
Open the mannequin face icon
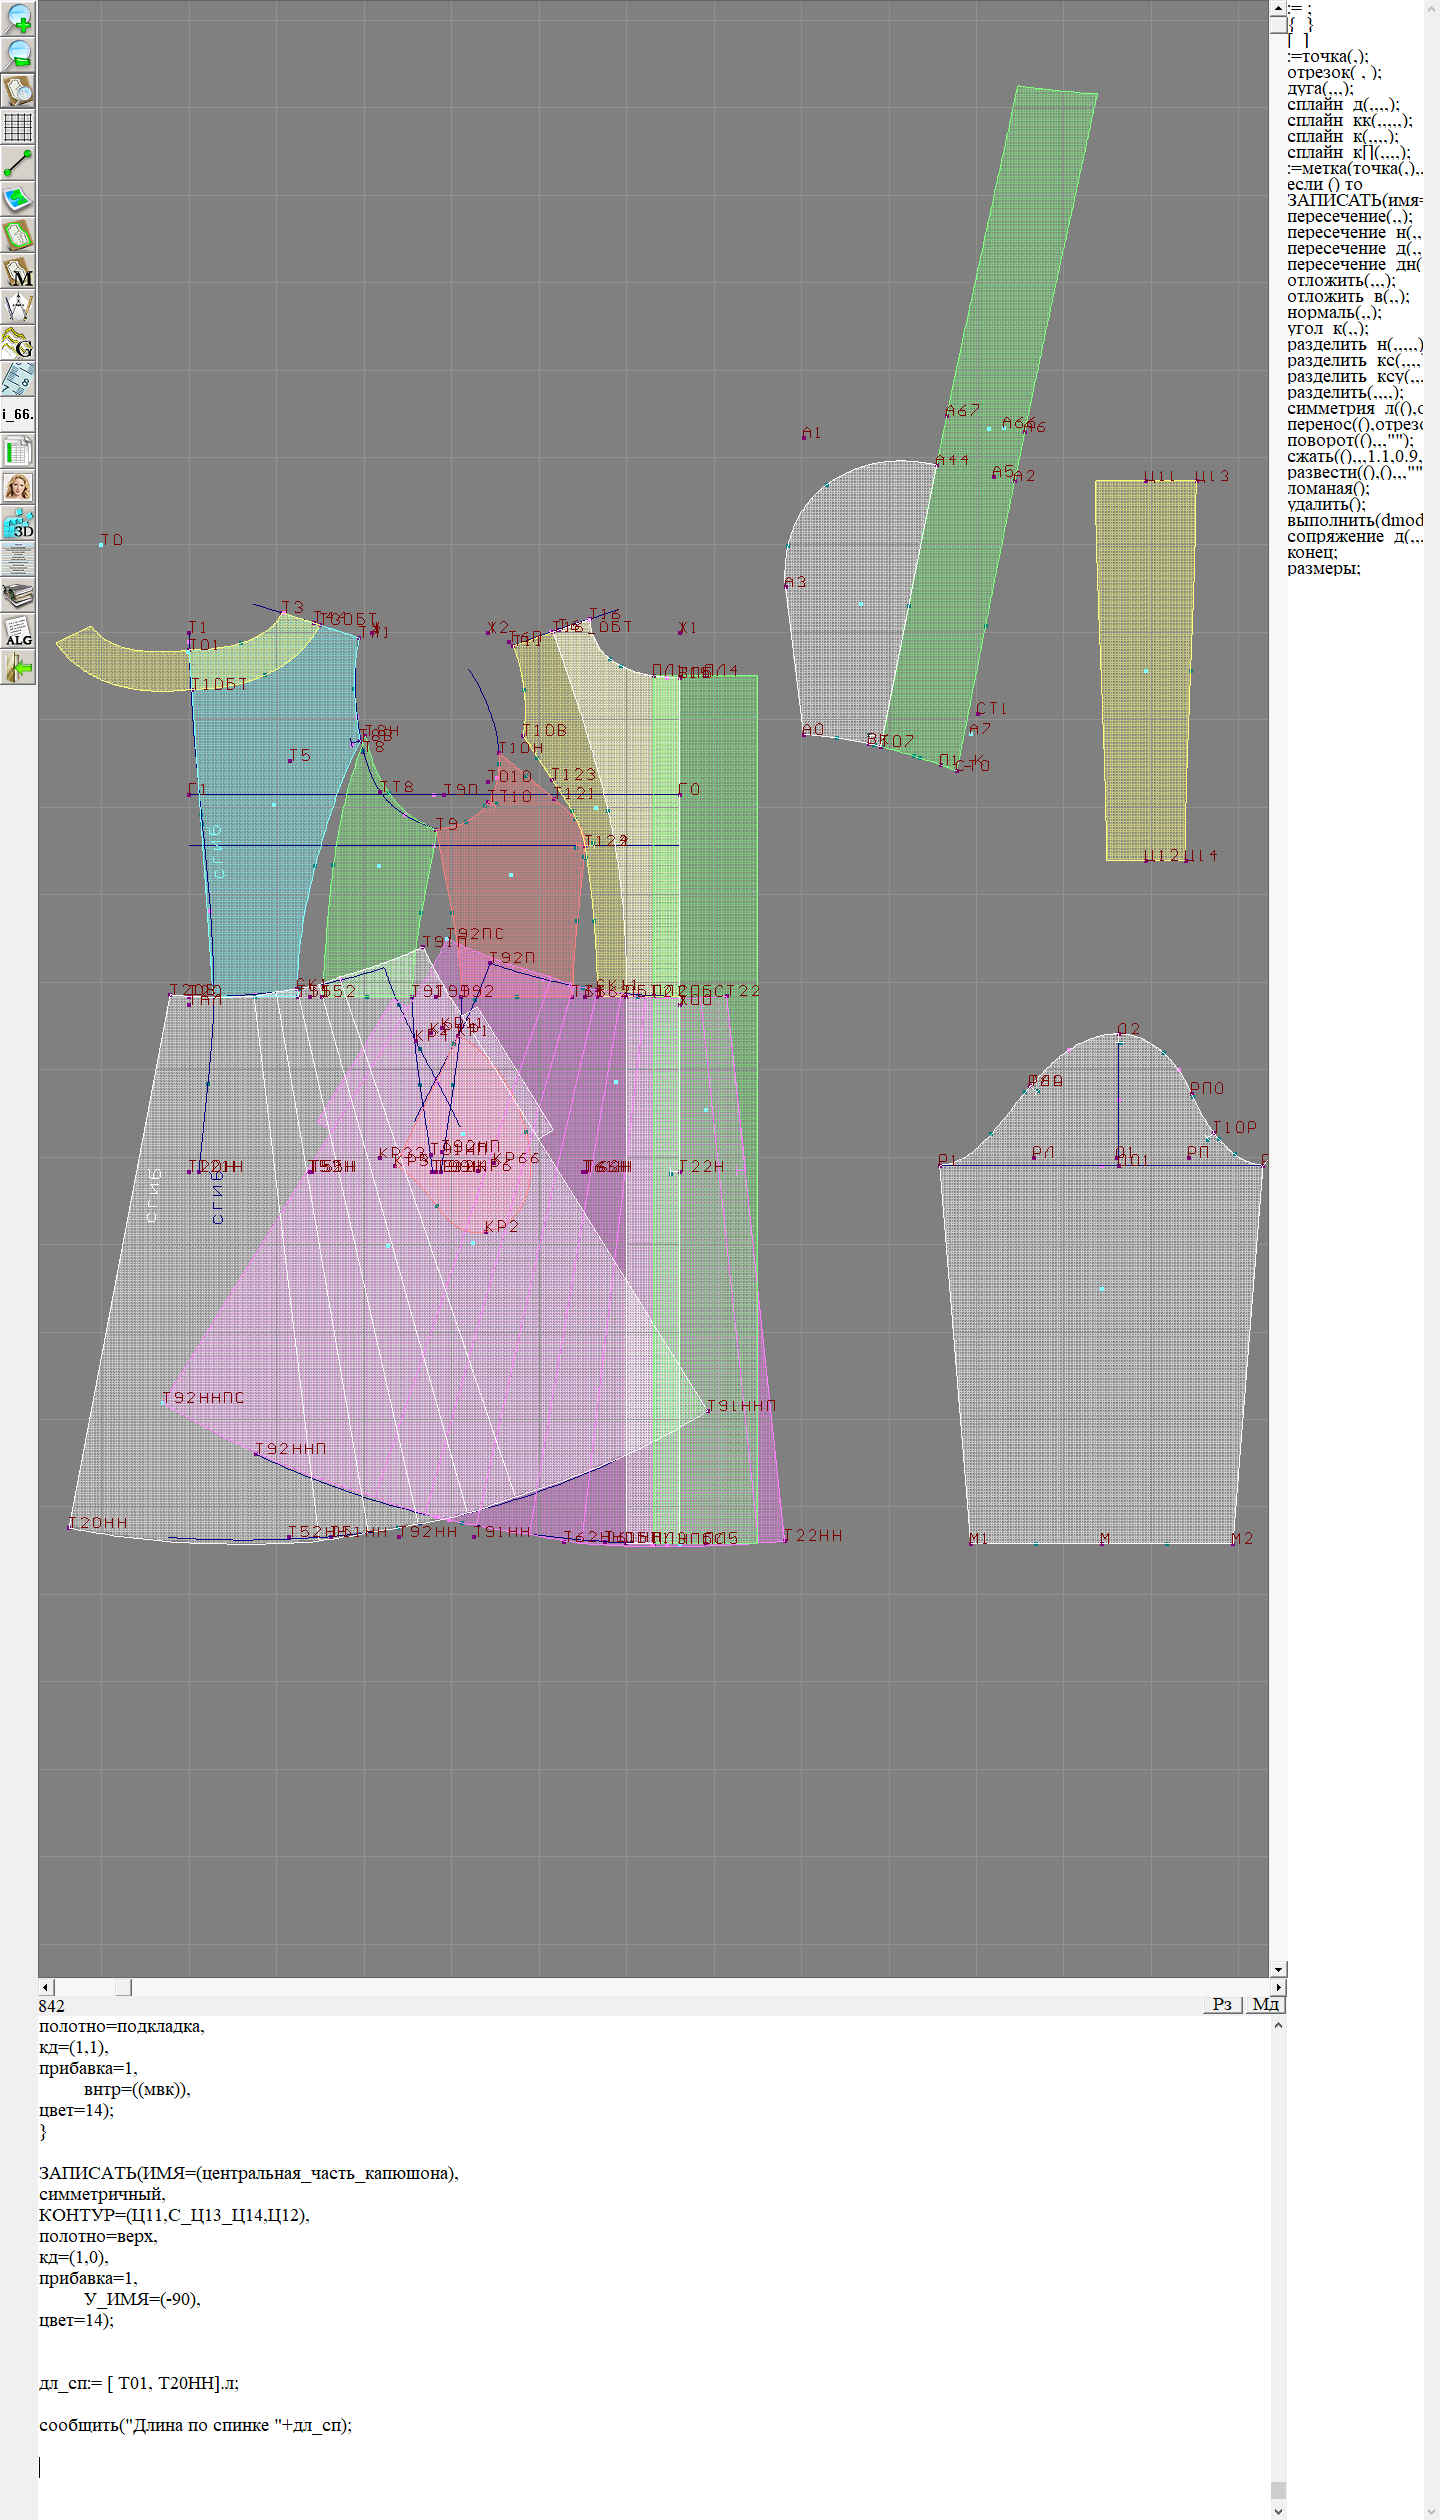18,488
